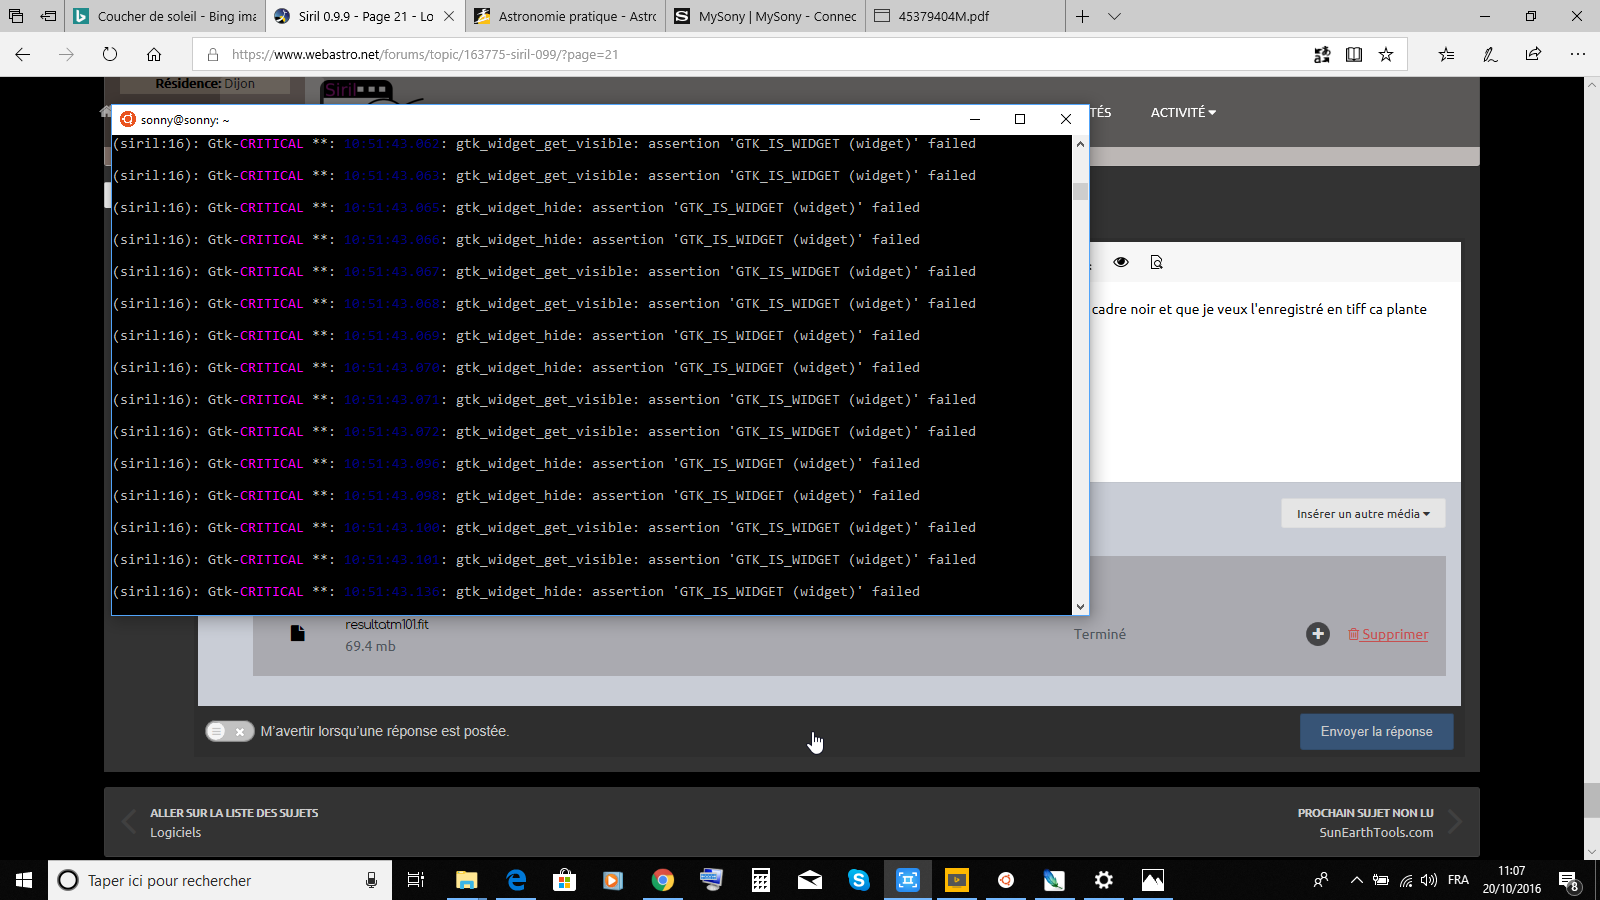This screenshot has width=1600, height=900.
Task: Switch to the MySony Connec tab
Action: click(x=765, y=16)
